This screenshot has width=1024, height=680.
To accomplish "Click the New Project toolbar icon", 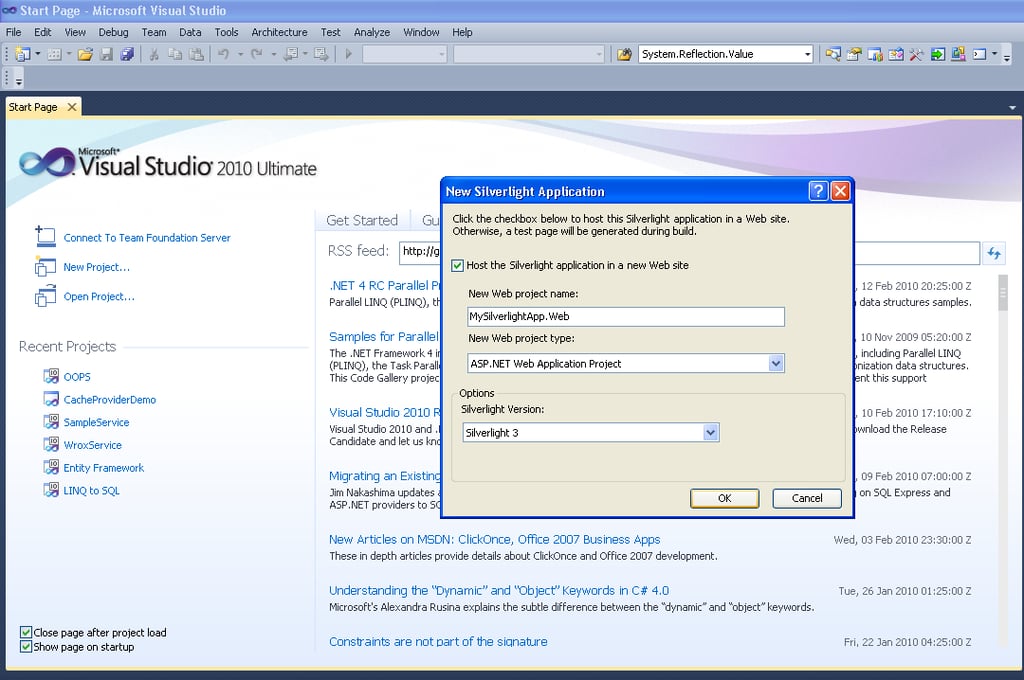I will point(22,54).
